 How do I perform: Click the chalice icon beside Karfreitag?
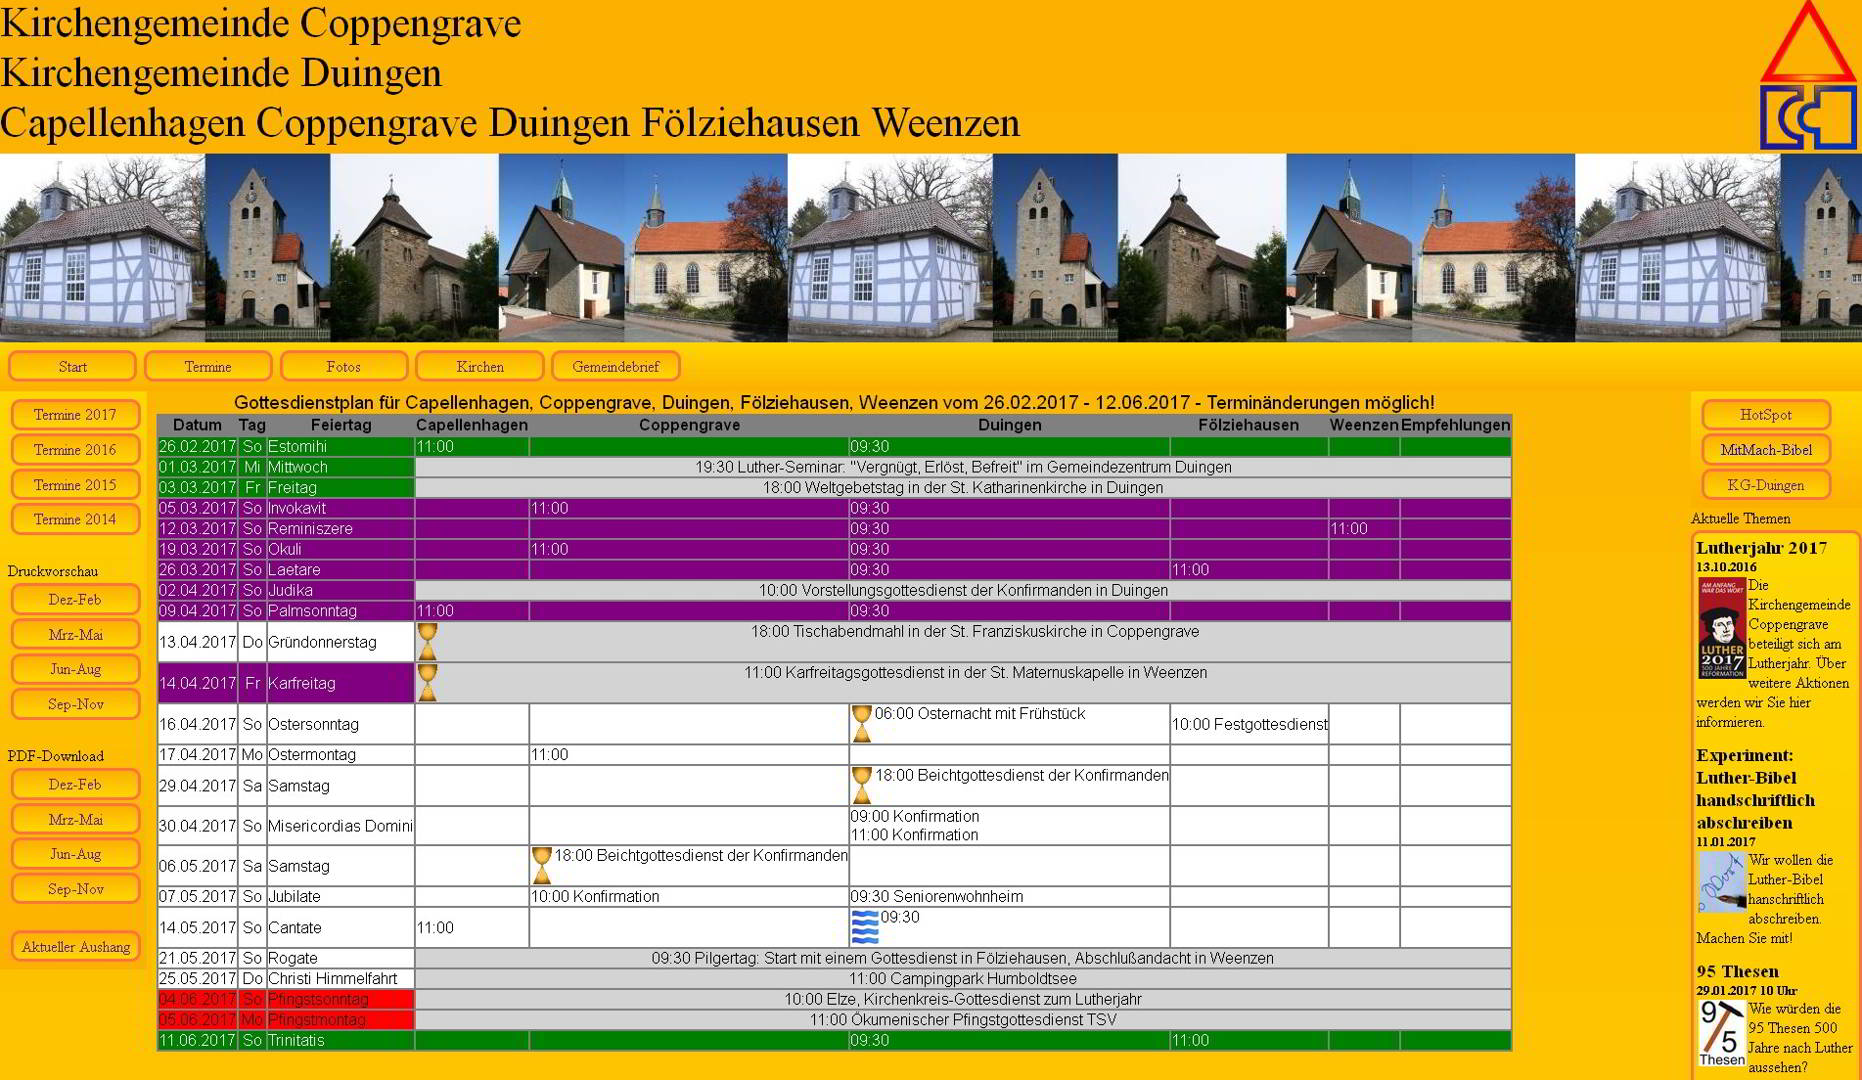[x=428, y=682]
